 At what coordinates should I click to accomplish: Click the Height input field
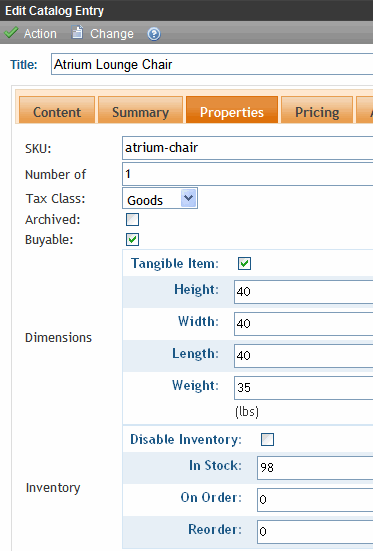303,292
